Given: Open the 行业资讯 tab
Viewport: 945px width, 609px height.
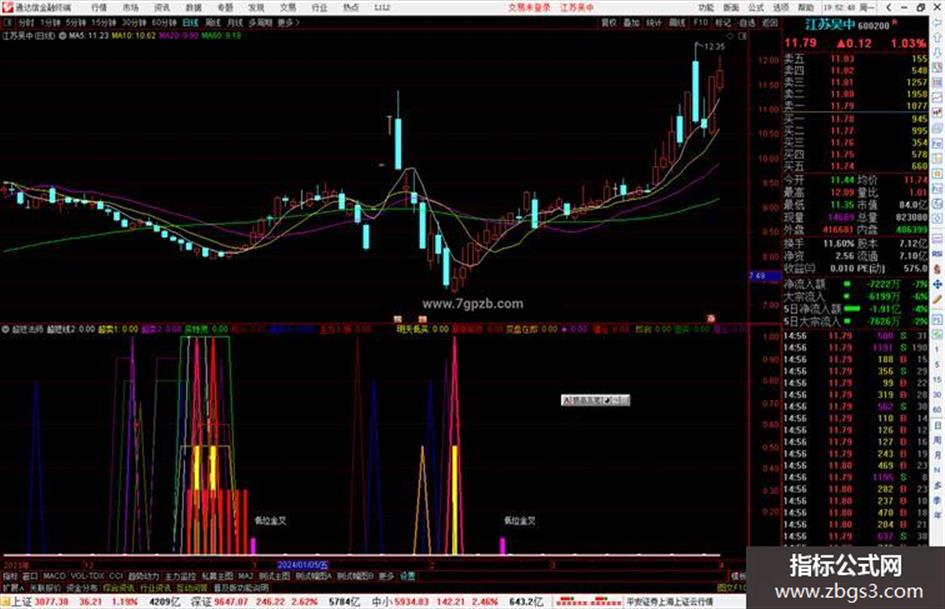Looking at the screenshot, I should tap(155, 587).
